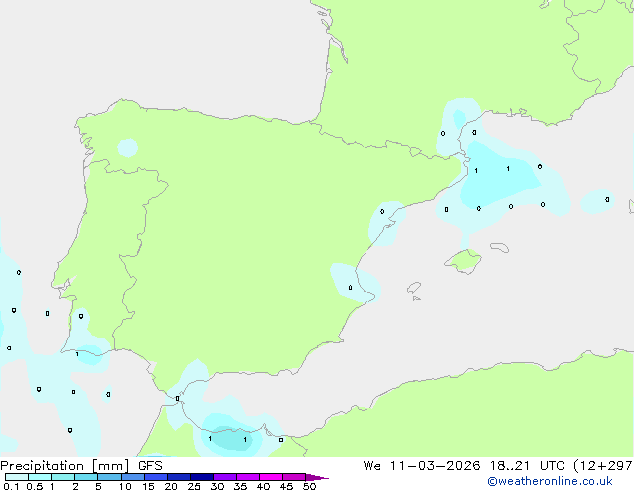Pick the legend swatch between 0.5 and 1

click(x=40, y=477)
